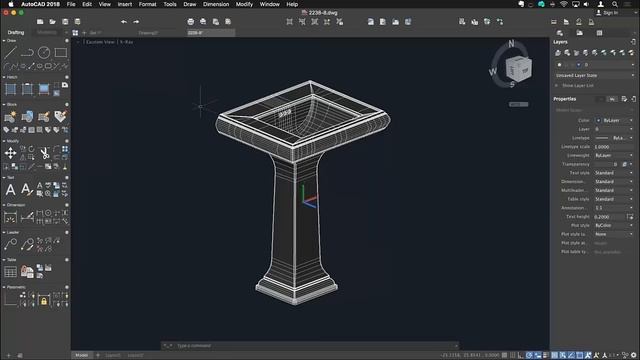Collapse the Draw panel group
Image resolution: width=640 pixels, height=360 pixels.
click(4, 41)
